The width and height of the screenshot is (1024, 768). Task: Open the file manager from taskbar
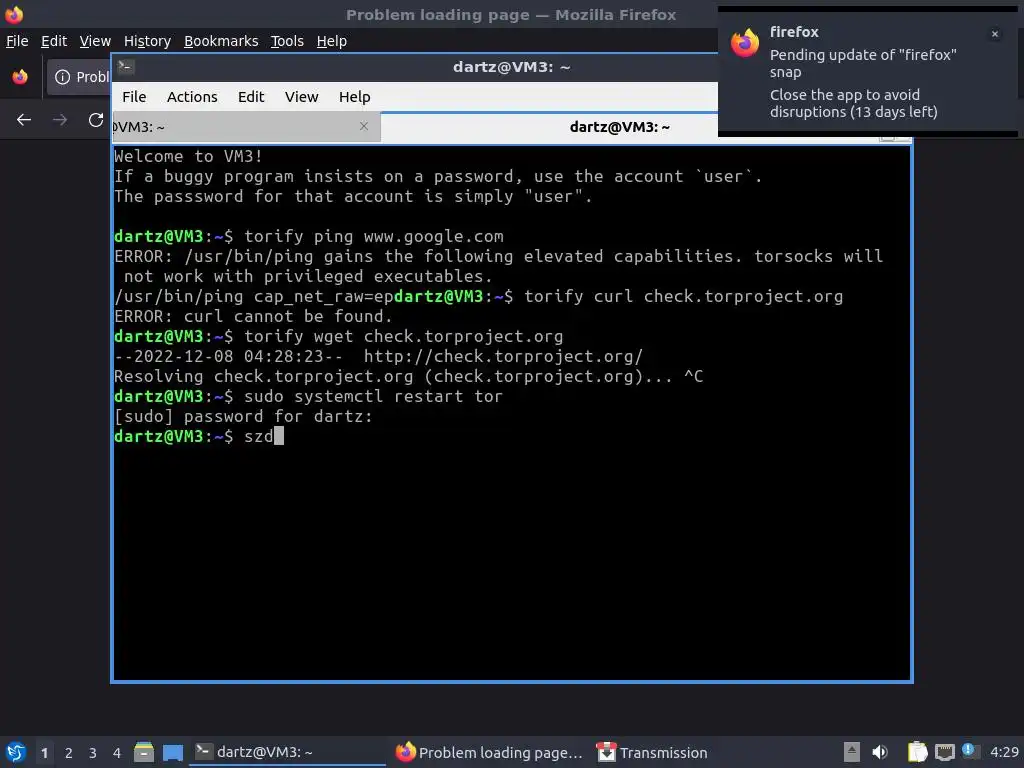coord(144,752)
